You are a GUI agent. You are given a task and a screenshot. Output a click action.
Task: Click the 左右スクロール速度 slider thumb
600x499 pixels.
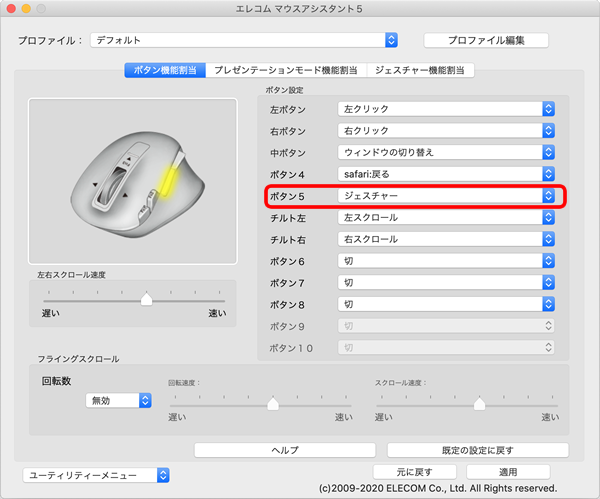(x=147, y=299)
